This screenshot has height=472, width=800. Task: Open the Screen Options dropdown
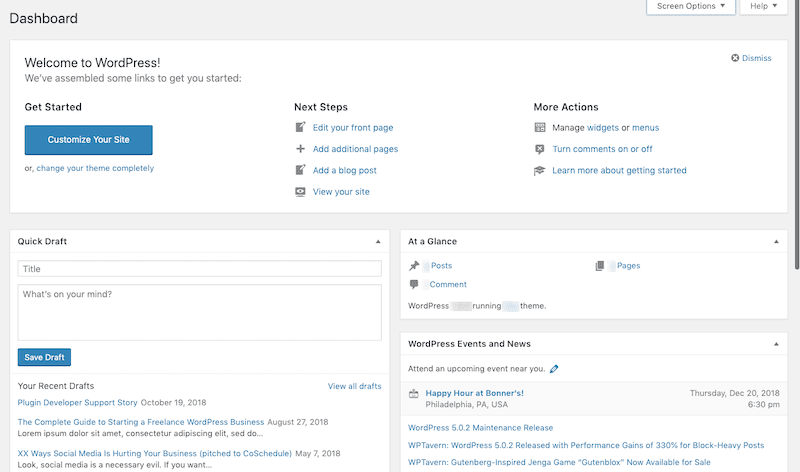coord(691,7)
